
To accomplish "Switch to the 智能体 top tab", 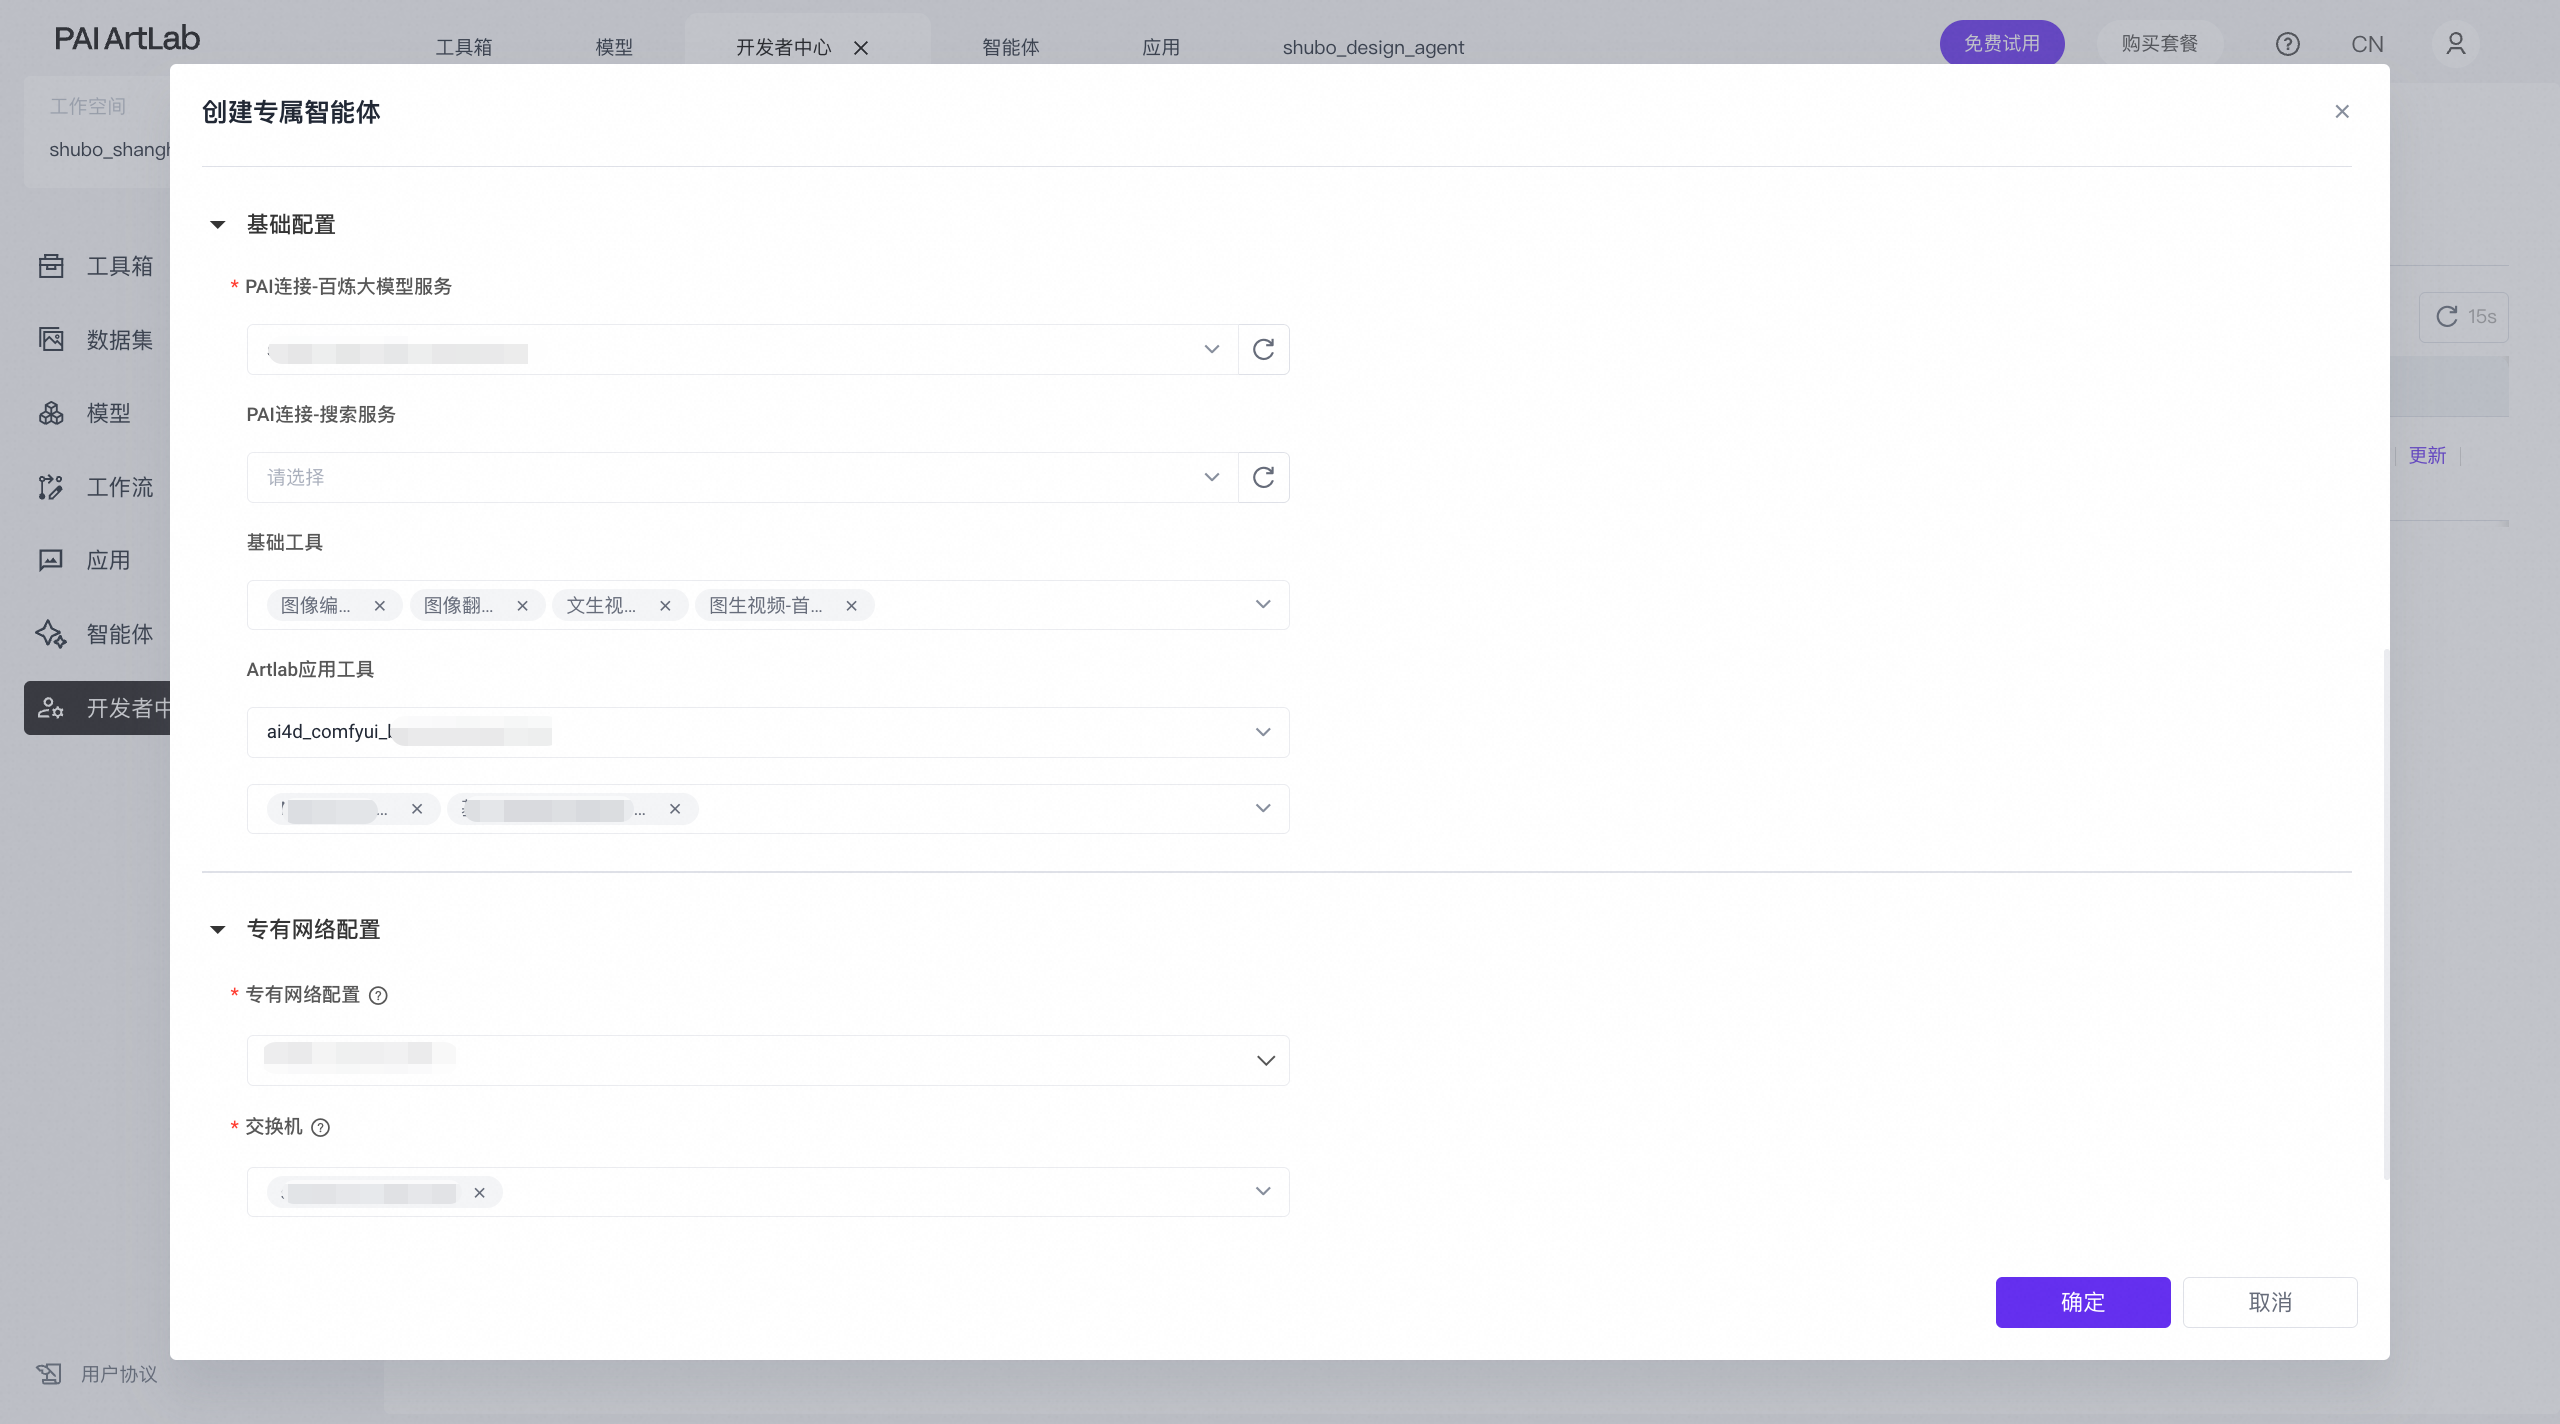I will tap(1010, 47).
